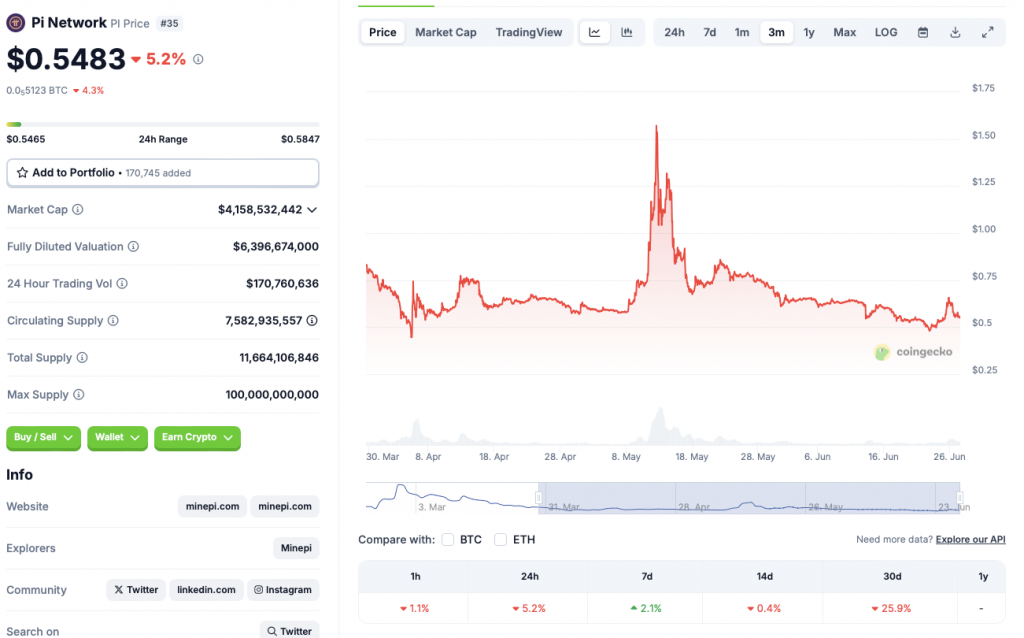Toggle LOG scale on chart

[886, 32]
